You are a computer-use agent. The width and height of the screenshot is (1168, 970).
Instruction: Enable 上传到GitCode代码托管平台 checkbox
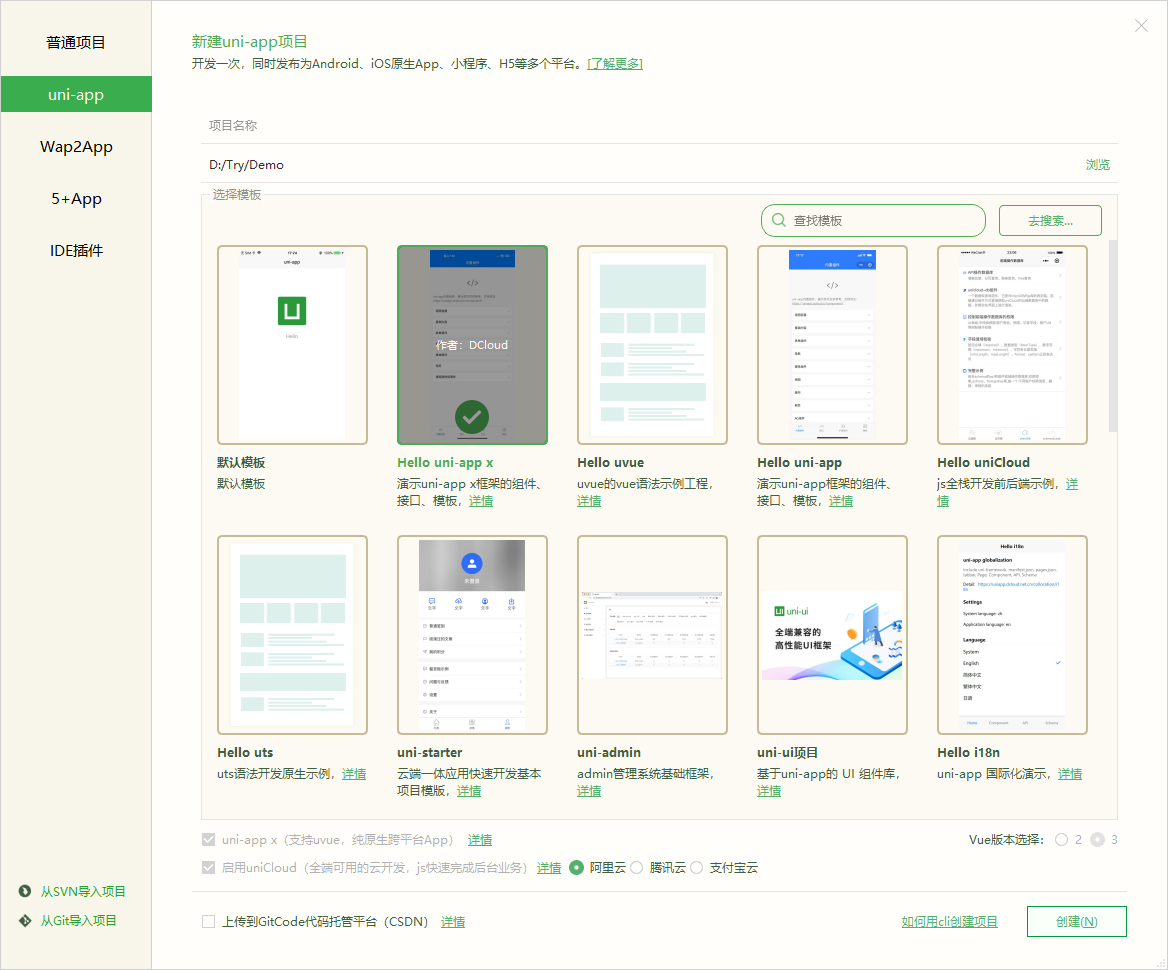tap(209, 922)
